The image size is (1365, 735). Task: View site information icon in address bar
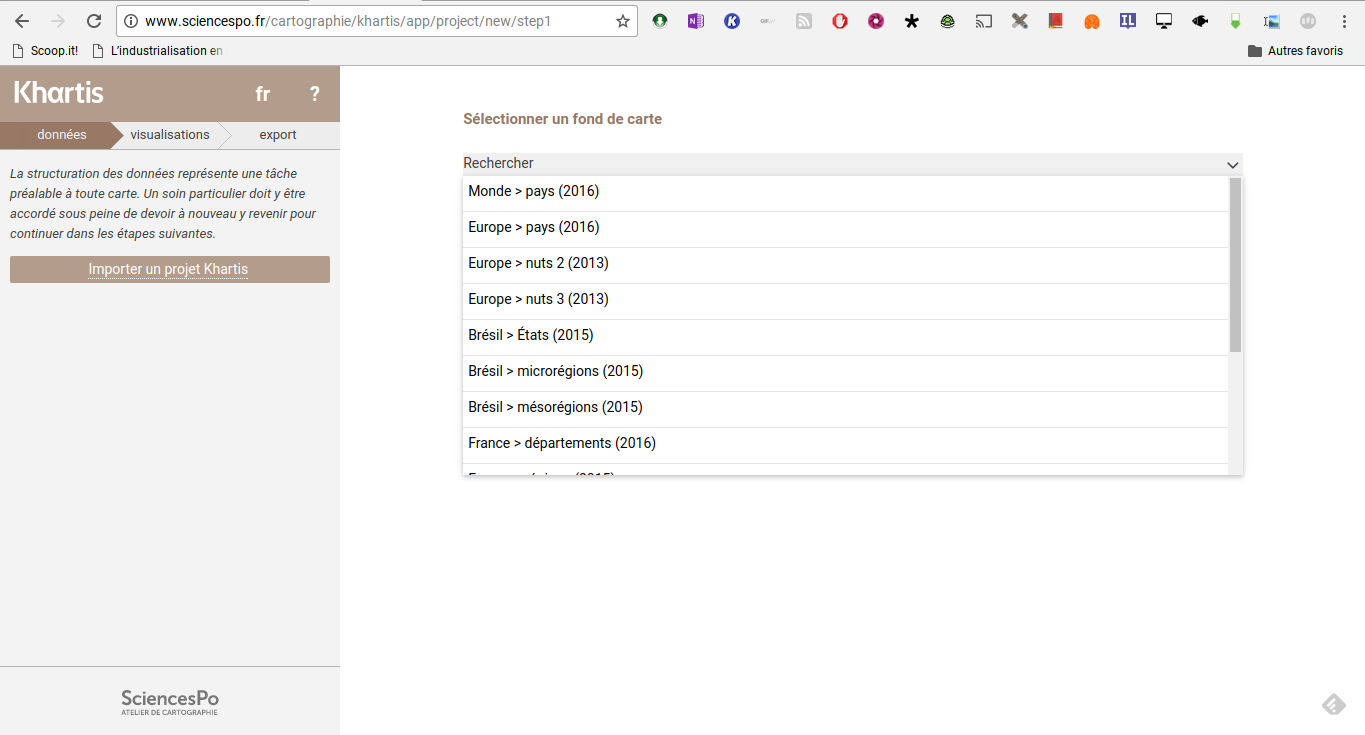131,21
